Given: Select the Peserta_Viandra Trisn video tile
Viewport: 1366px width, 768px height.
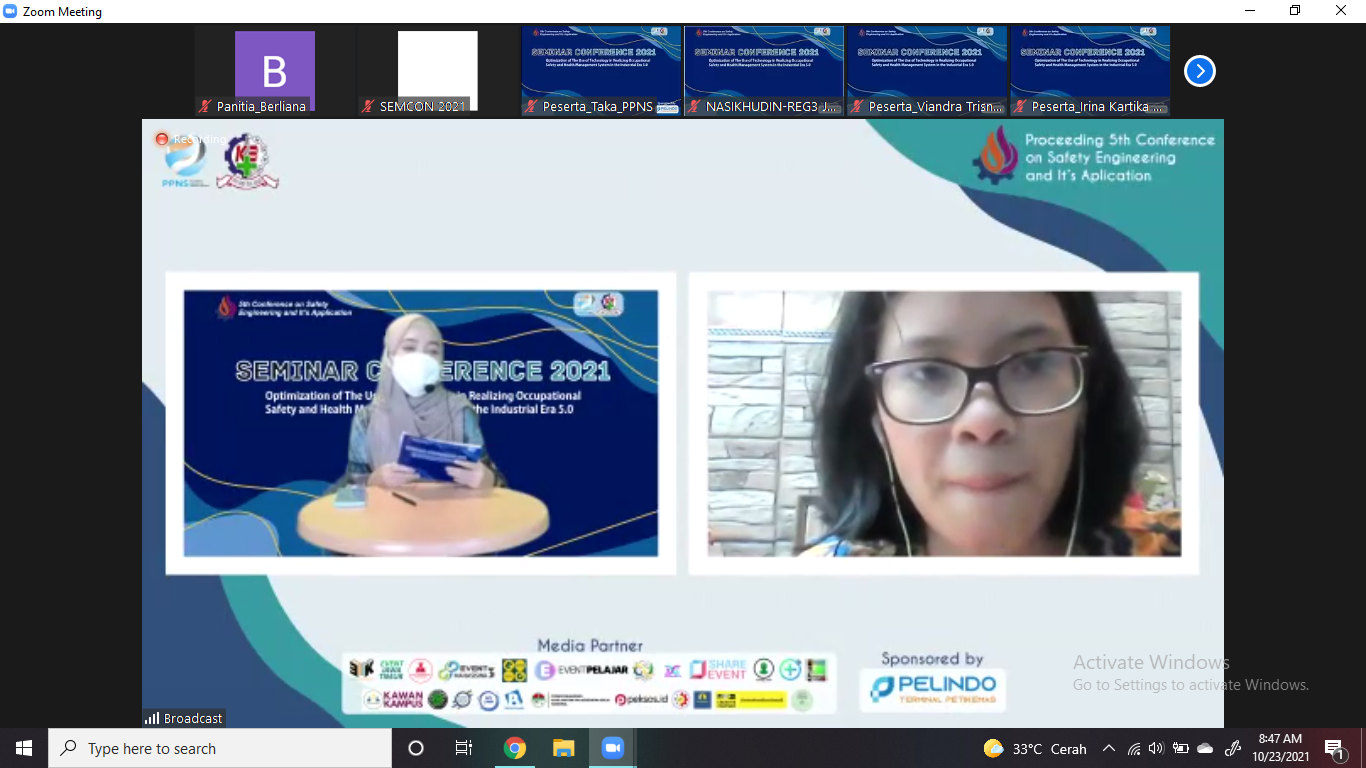Looking at the screenshot, I should point(927,71).
